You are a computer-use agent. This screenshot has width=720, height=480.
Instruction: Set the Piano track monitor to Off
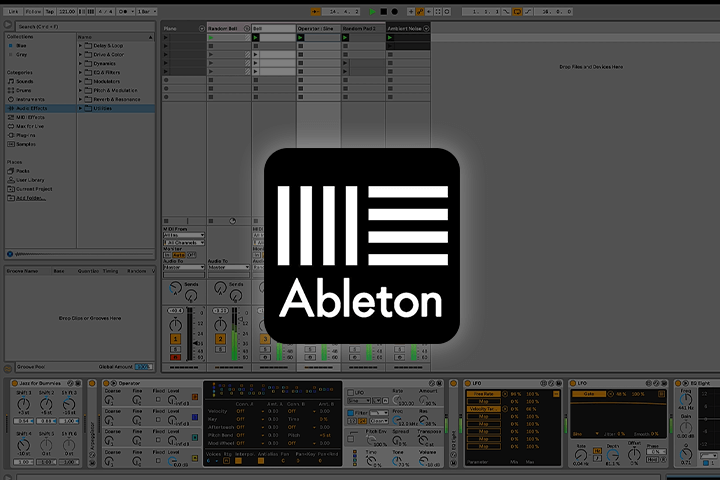[x=191, y=255]
